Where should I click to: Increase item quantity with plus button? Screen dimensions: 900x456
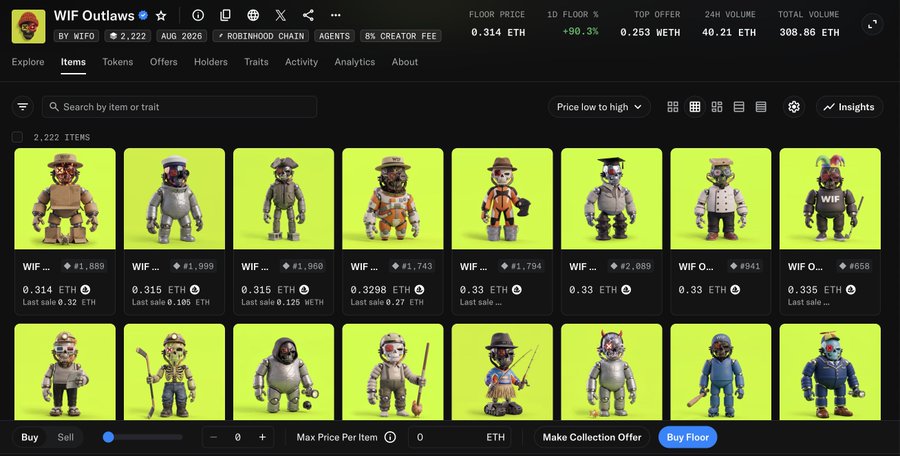point(262,437)
